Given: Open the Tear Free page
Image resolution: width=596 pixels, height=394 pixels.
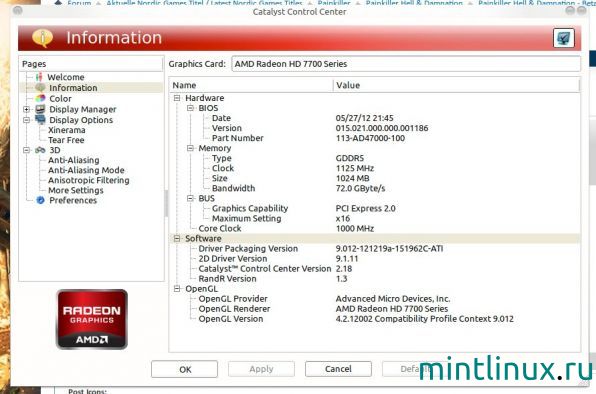Looking at the screenshot, I should (x=66, y=140).
